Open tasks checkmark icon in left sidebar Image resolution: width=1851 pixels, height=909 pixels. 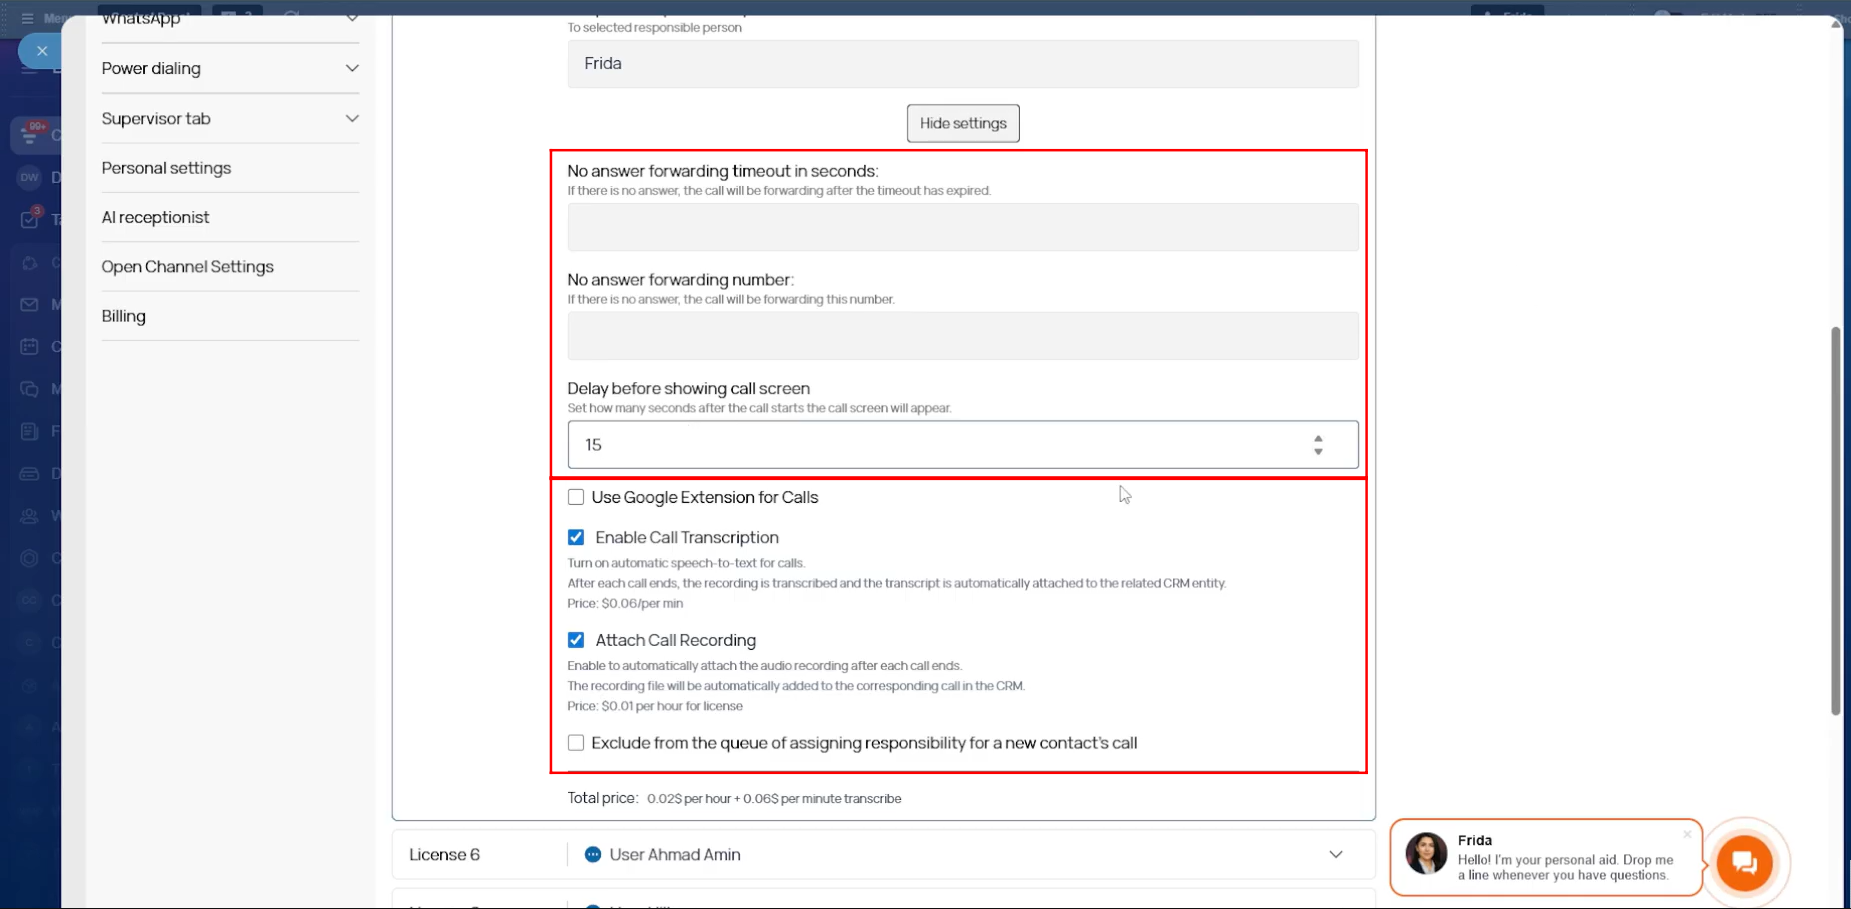point(29,219)
